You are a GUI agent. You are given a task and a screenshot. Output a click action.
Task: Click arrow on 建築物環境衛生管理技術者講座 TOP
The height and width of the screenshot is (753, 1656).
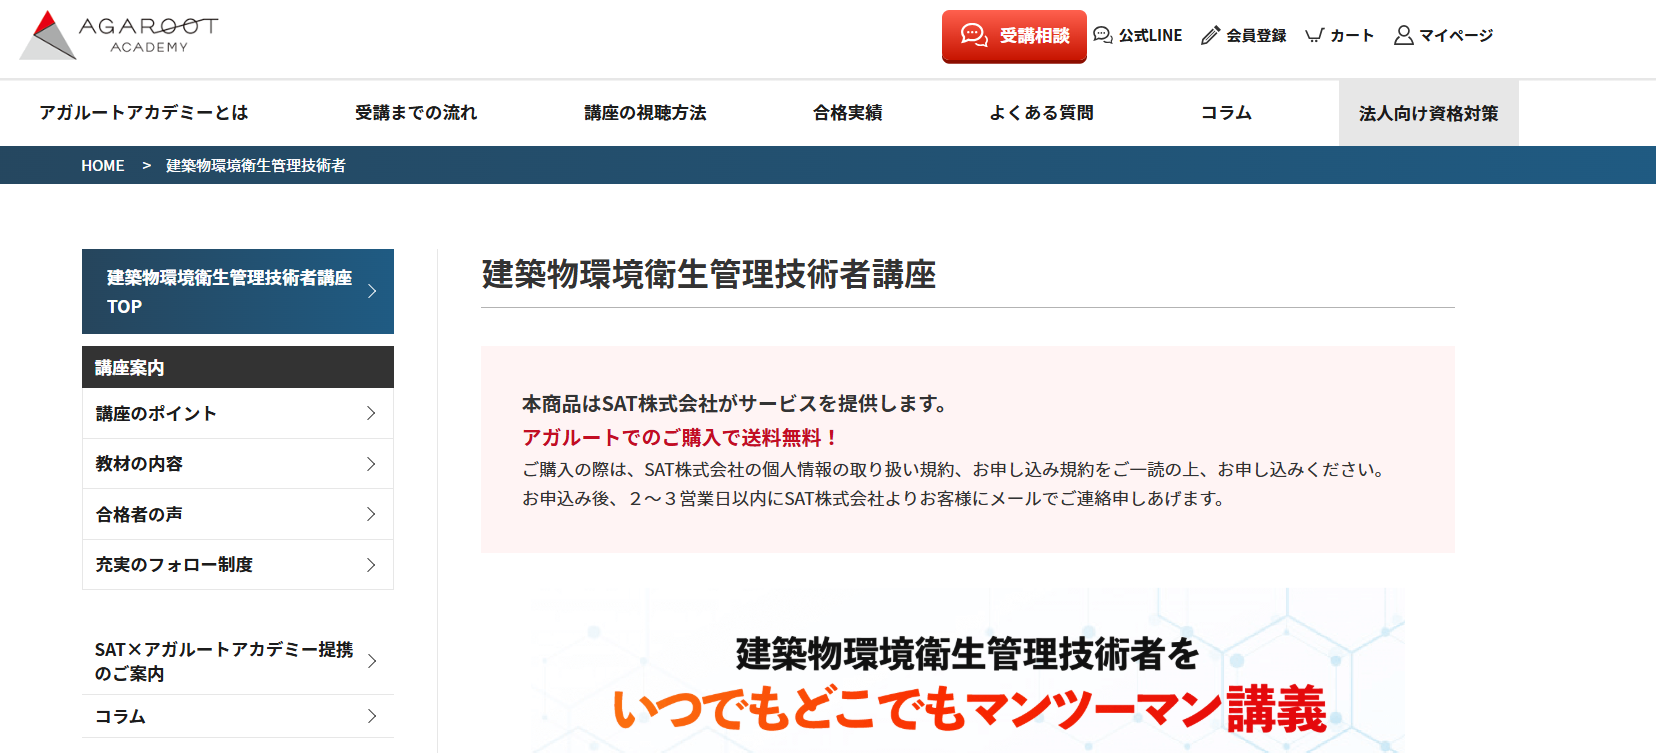(x=372, y=291)
